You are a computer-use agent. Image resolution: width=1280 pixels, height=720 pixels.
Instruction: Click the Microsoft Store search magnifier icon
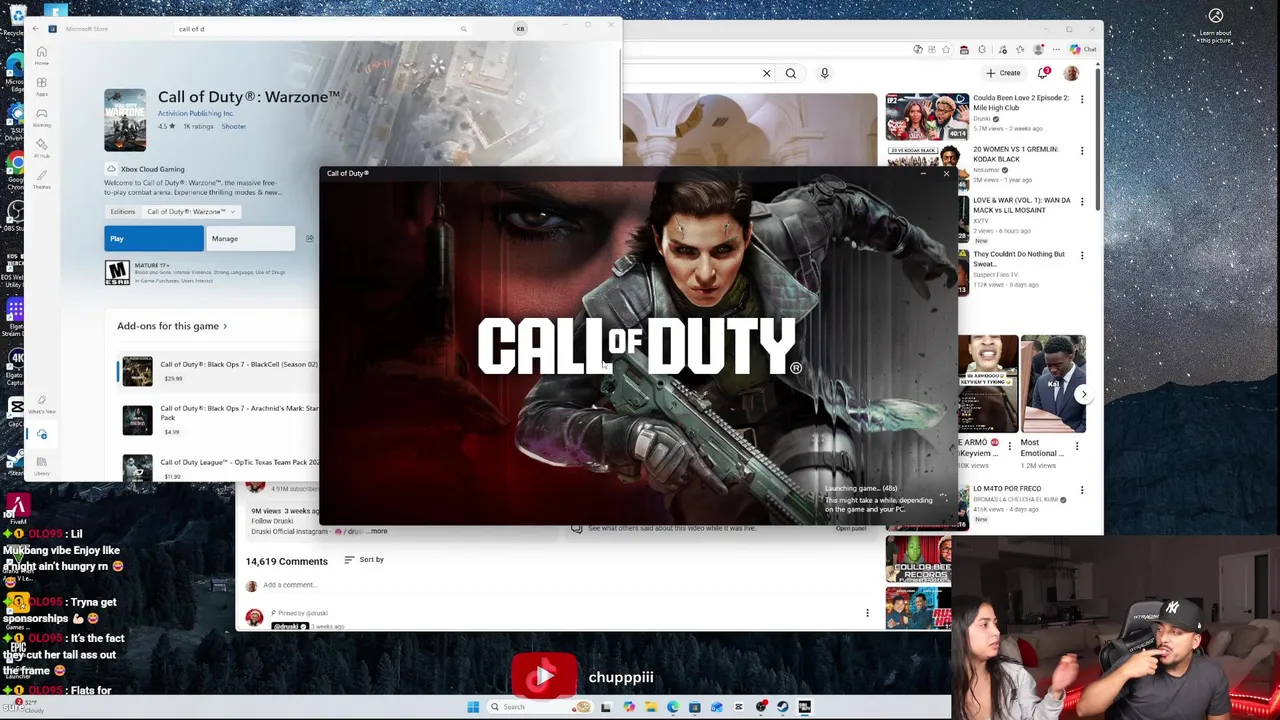coord(463,29)
